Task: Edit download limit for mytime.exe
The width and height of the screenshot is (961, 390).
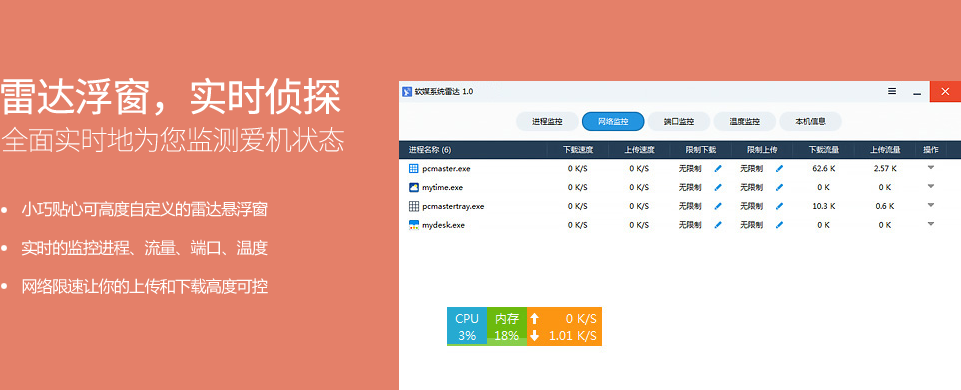Action: 718,187
